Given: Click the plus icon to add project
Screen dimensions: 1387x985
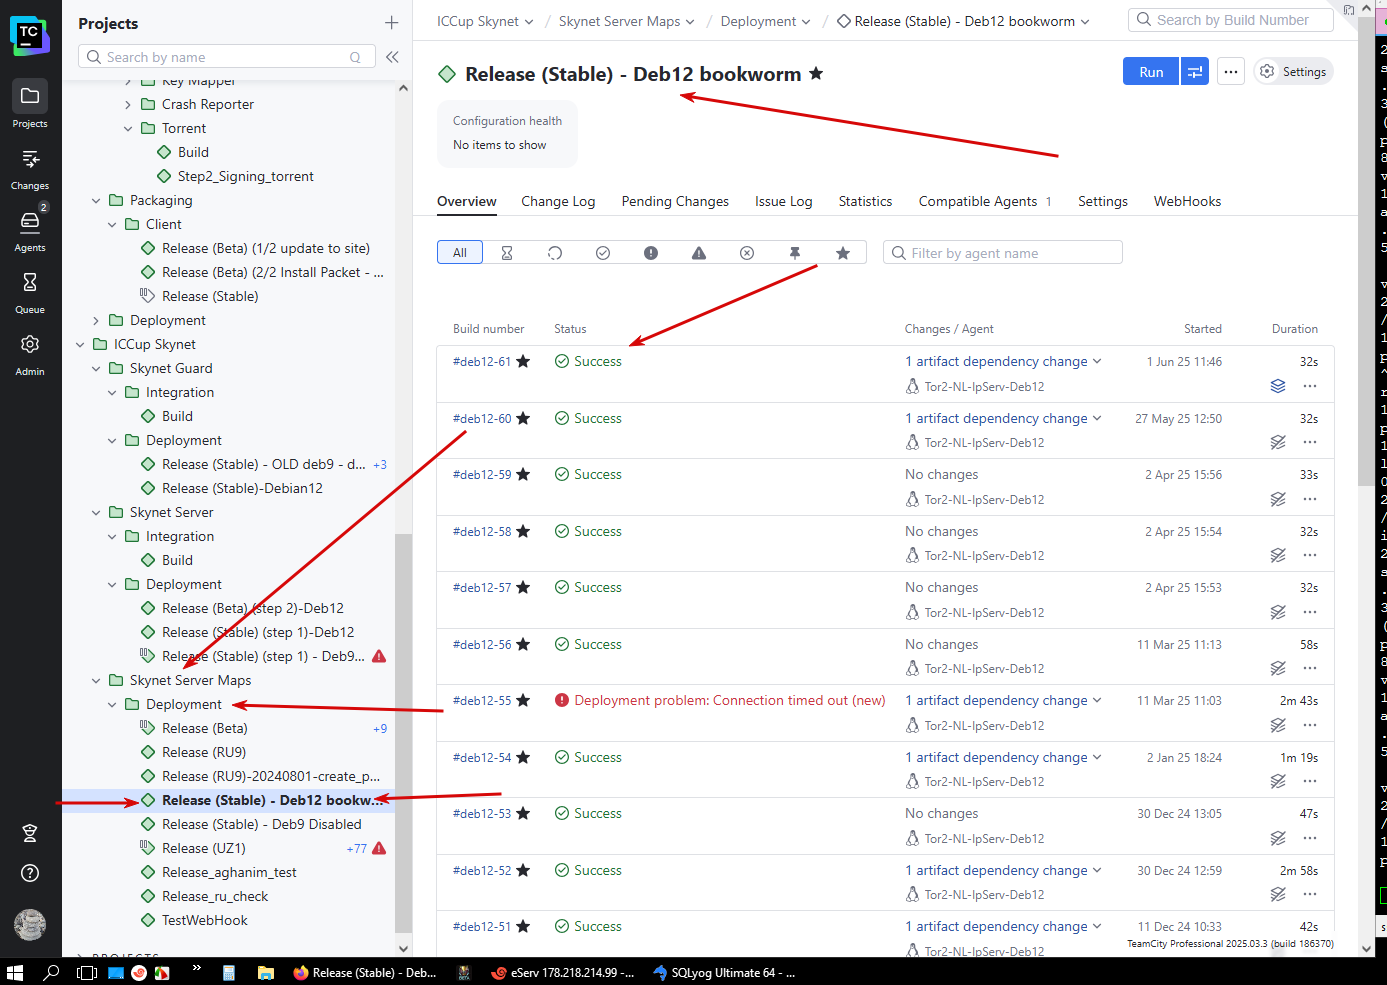Looking at the screenshot, I should 391,23.
